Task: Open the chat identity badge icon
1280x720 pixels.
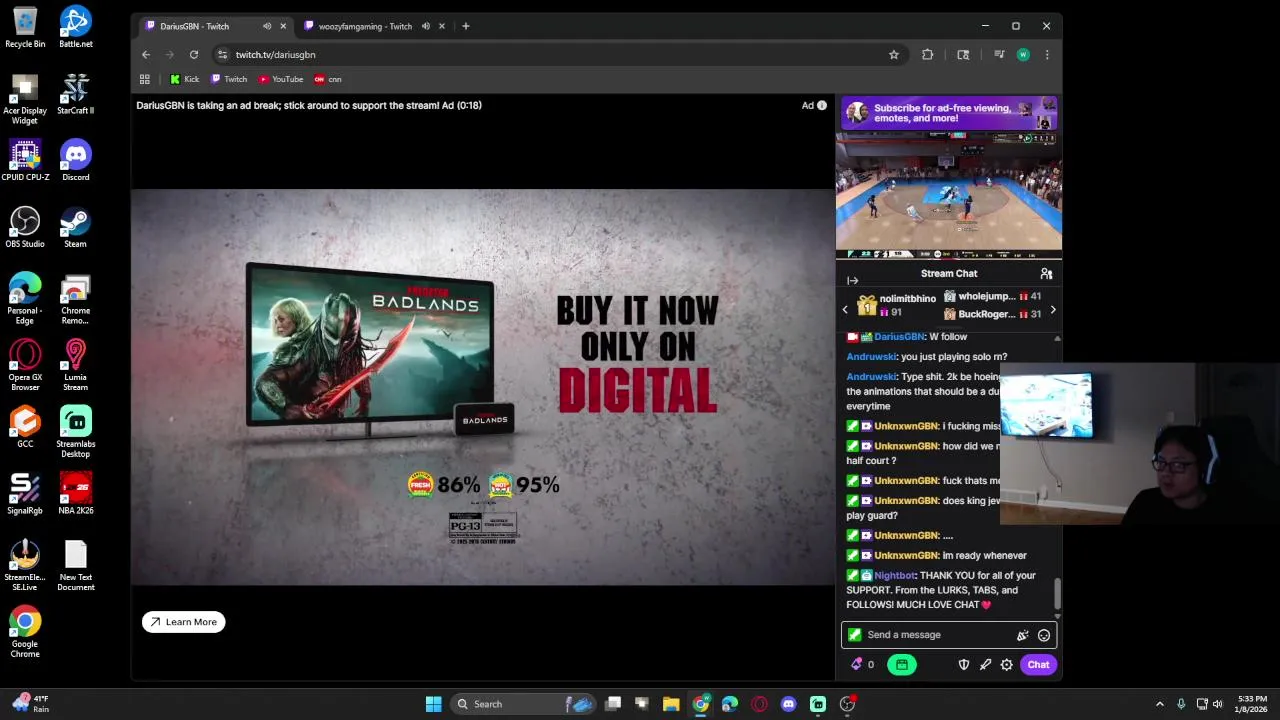Action: click(x=855, y=635)
